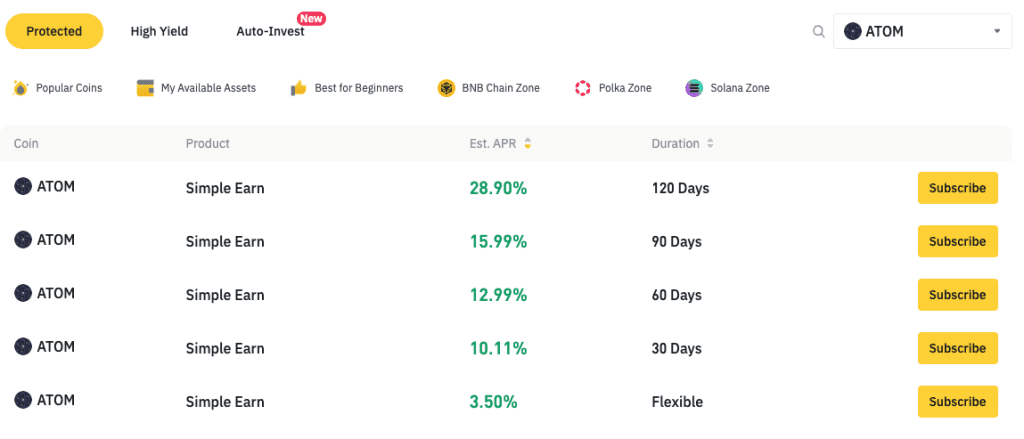Subscribe to the 30 Days ATOM product
Image resolution: width=1024 pixels, height=439 pixels.
click(957, 348)
